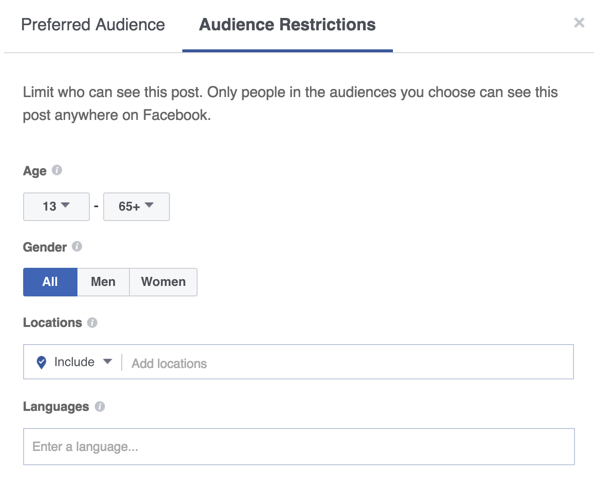Switch to the Preferred Audience tab
600x486 pixels.
[93, 25]
